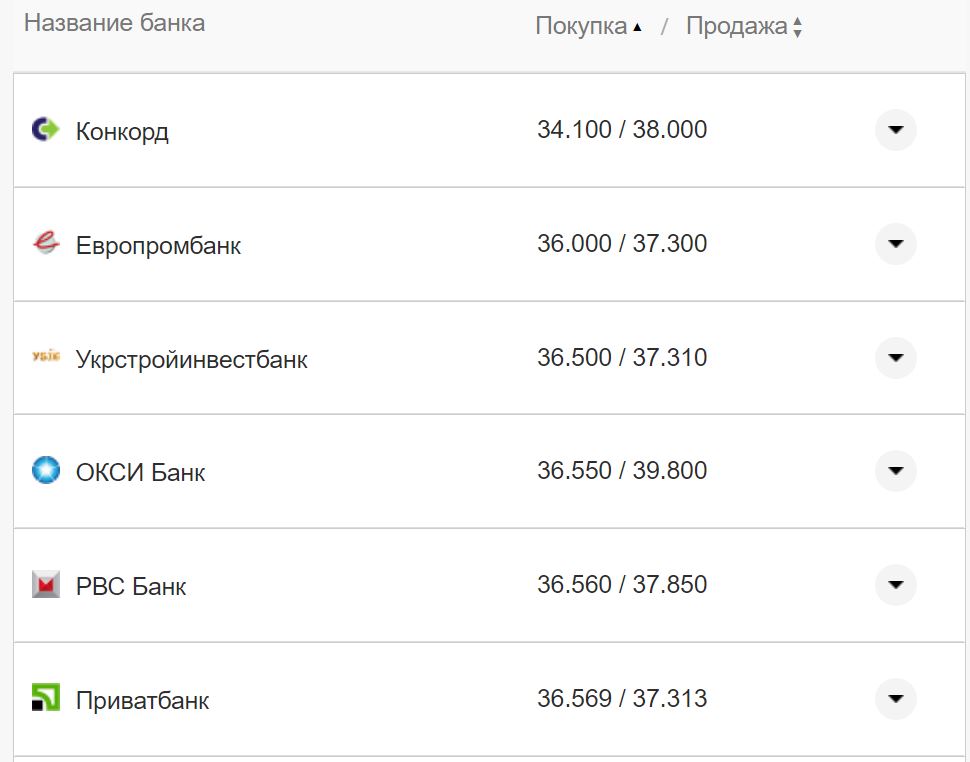This screenshot has width=970, height=762.
Task: Open the Европромбанк bank page link
Action: pyautogui.click(x=156, y=244)
